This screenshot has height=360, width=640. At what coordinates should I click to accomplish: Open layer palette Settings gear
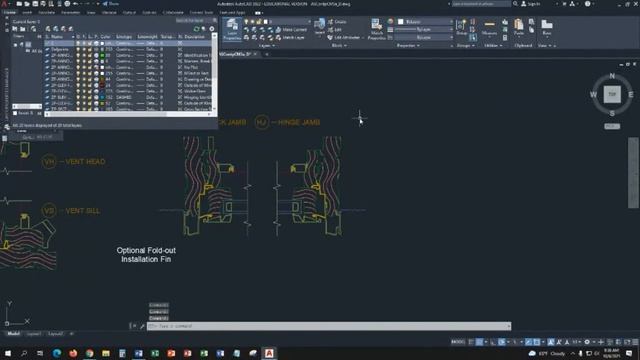point(212,29)
